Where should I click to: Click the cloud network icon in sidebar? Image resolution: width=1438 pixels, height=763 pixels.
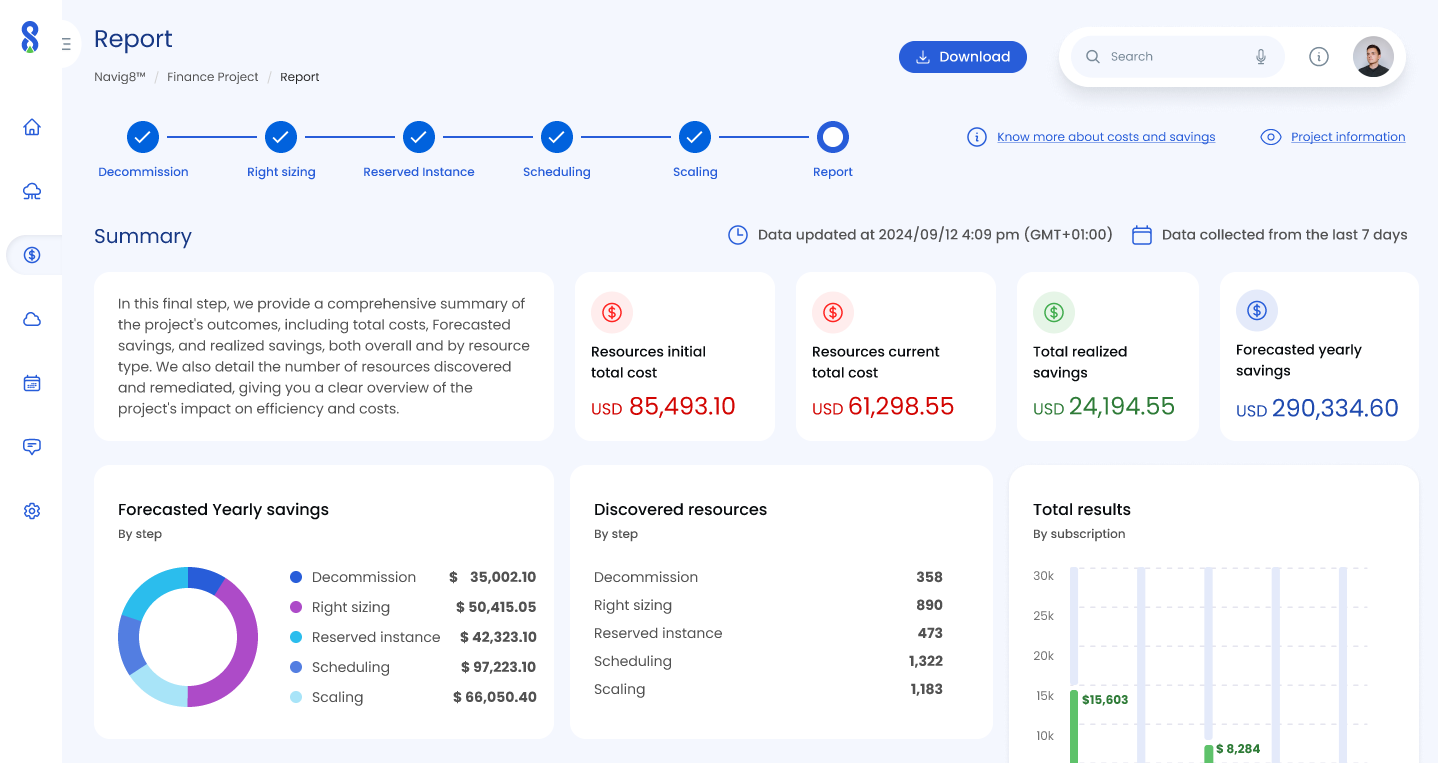click(32, 191)
